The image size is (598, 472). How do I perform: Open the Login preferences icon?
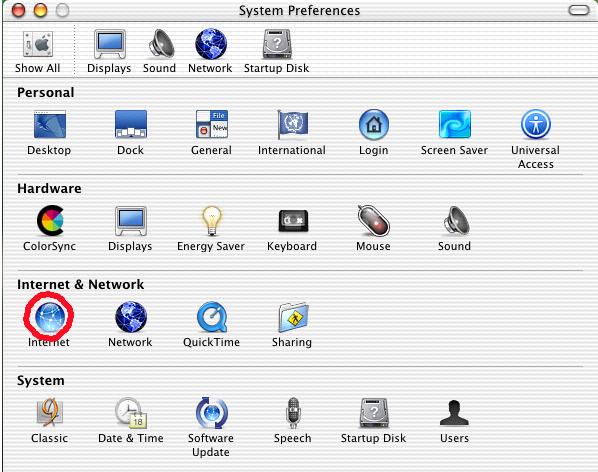374,124
